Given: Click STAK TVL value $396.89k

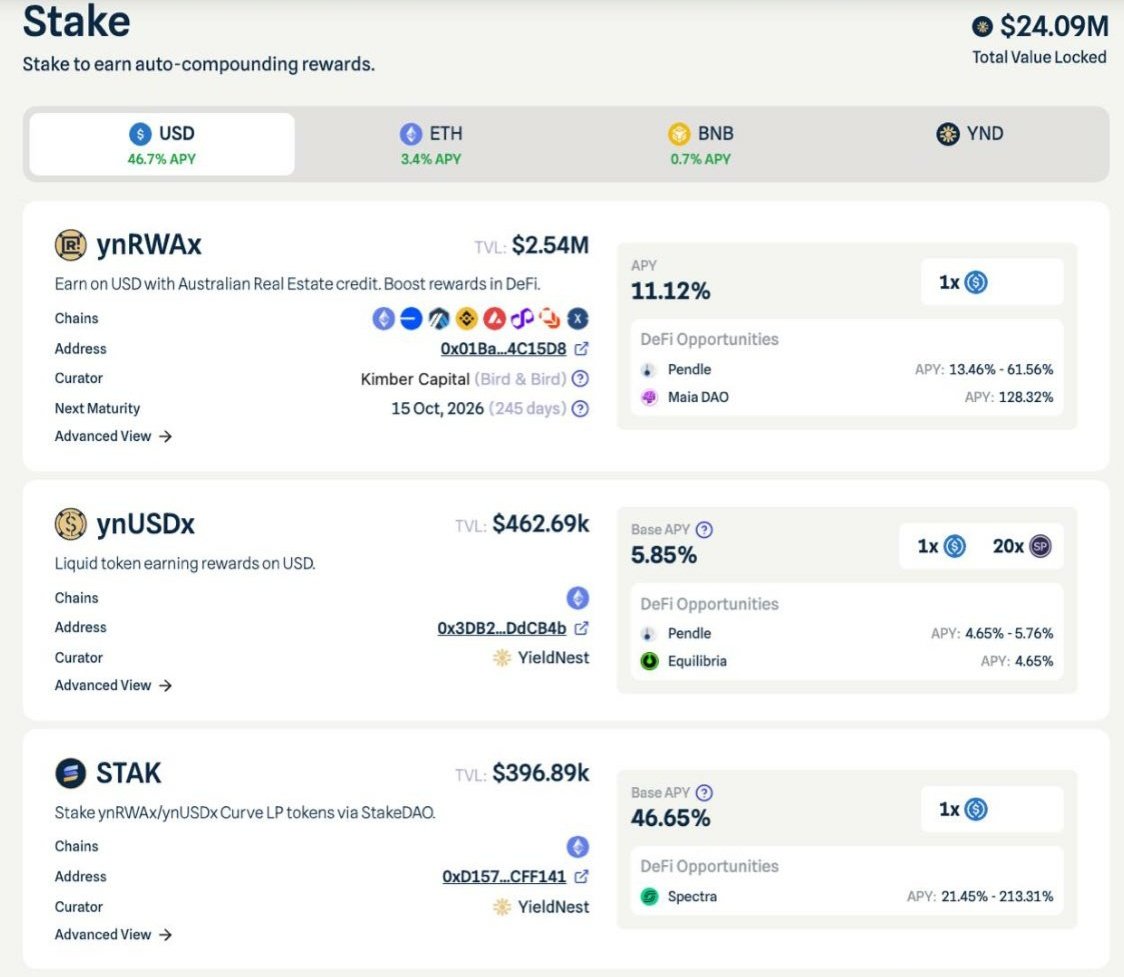Looking at the screenshot, I should tap(541, 773).
